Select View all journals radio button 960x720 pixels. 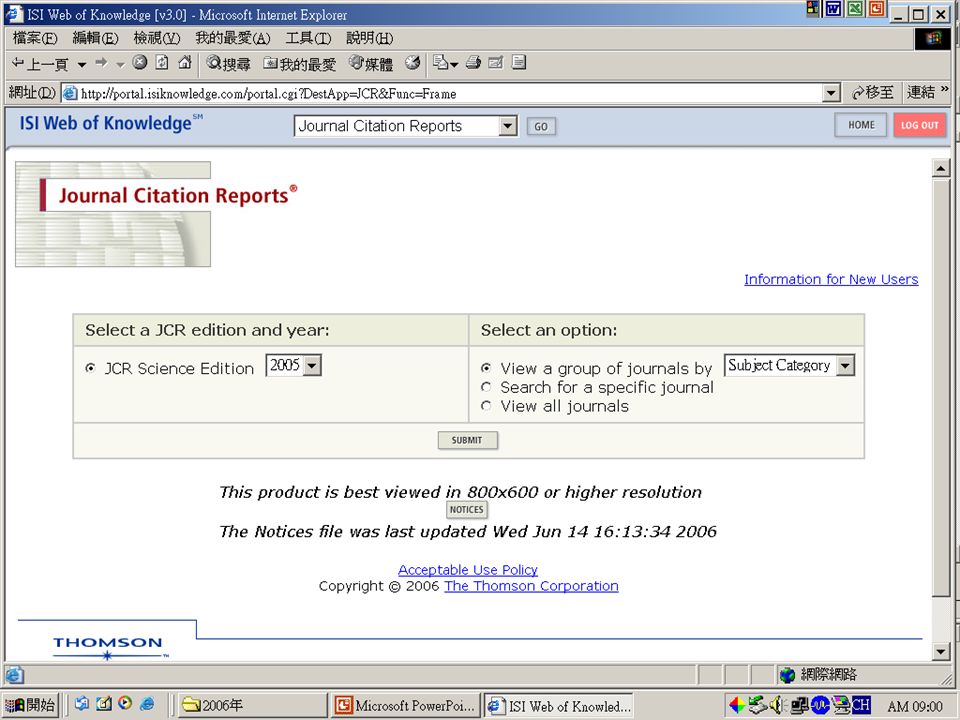(486, 405)
